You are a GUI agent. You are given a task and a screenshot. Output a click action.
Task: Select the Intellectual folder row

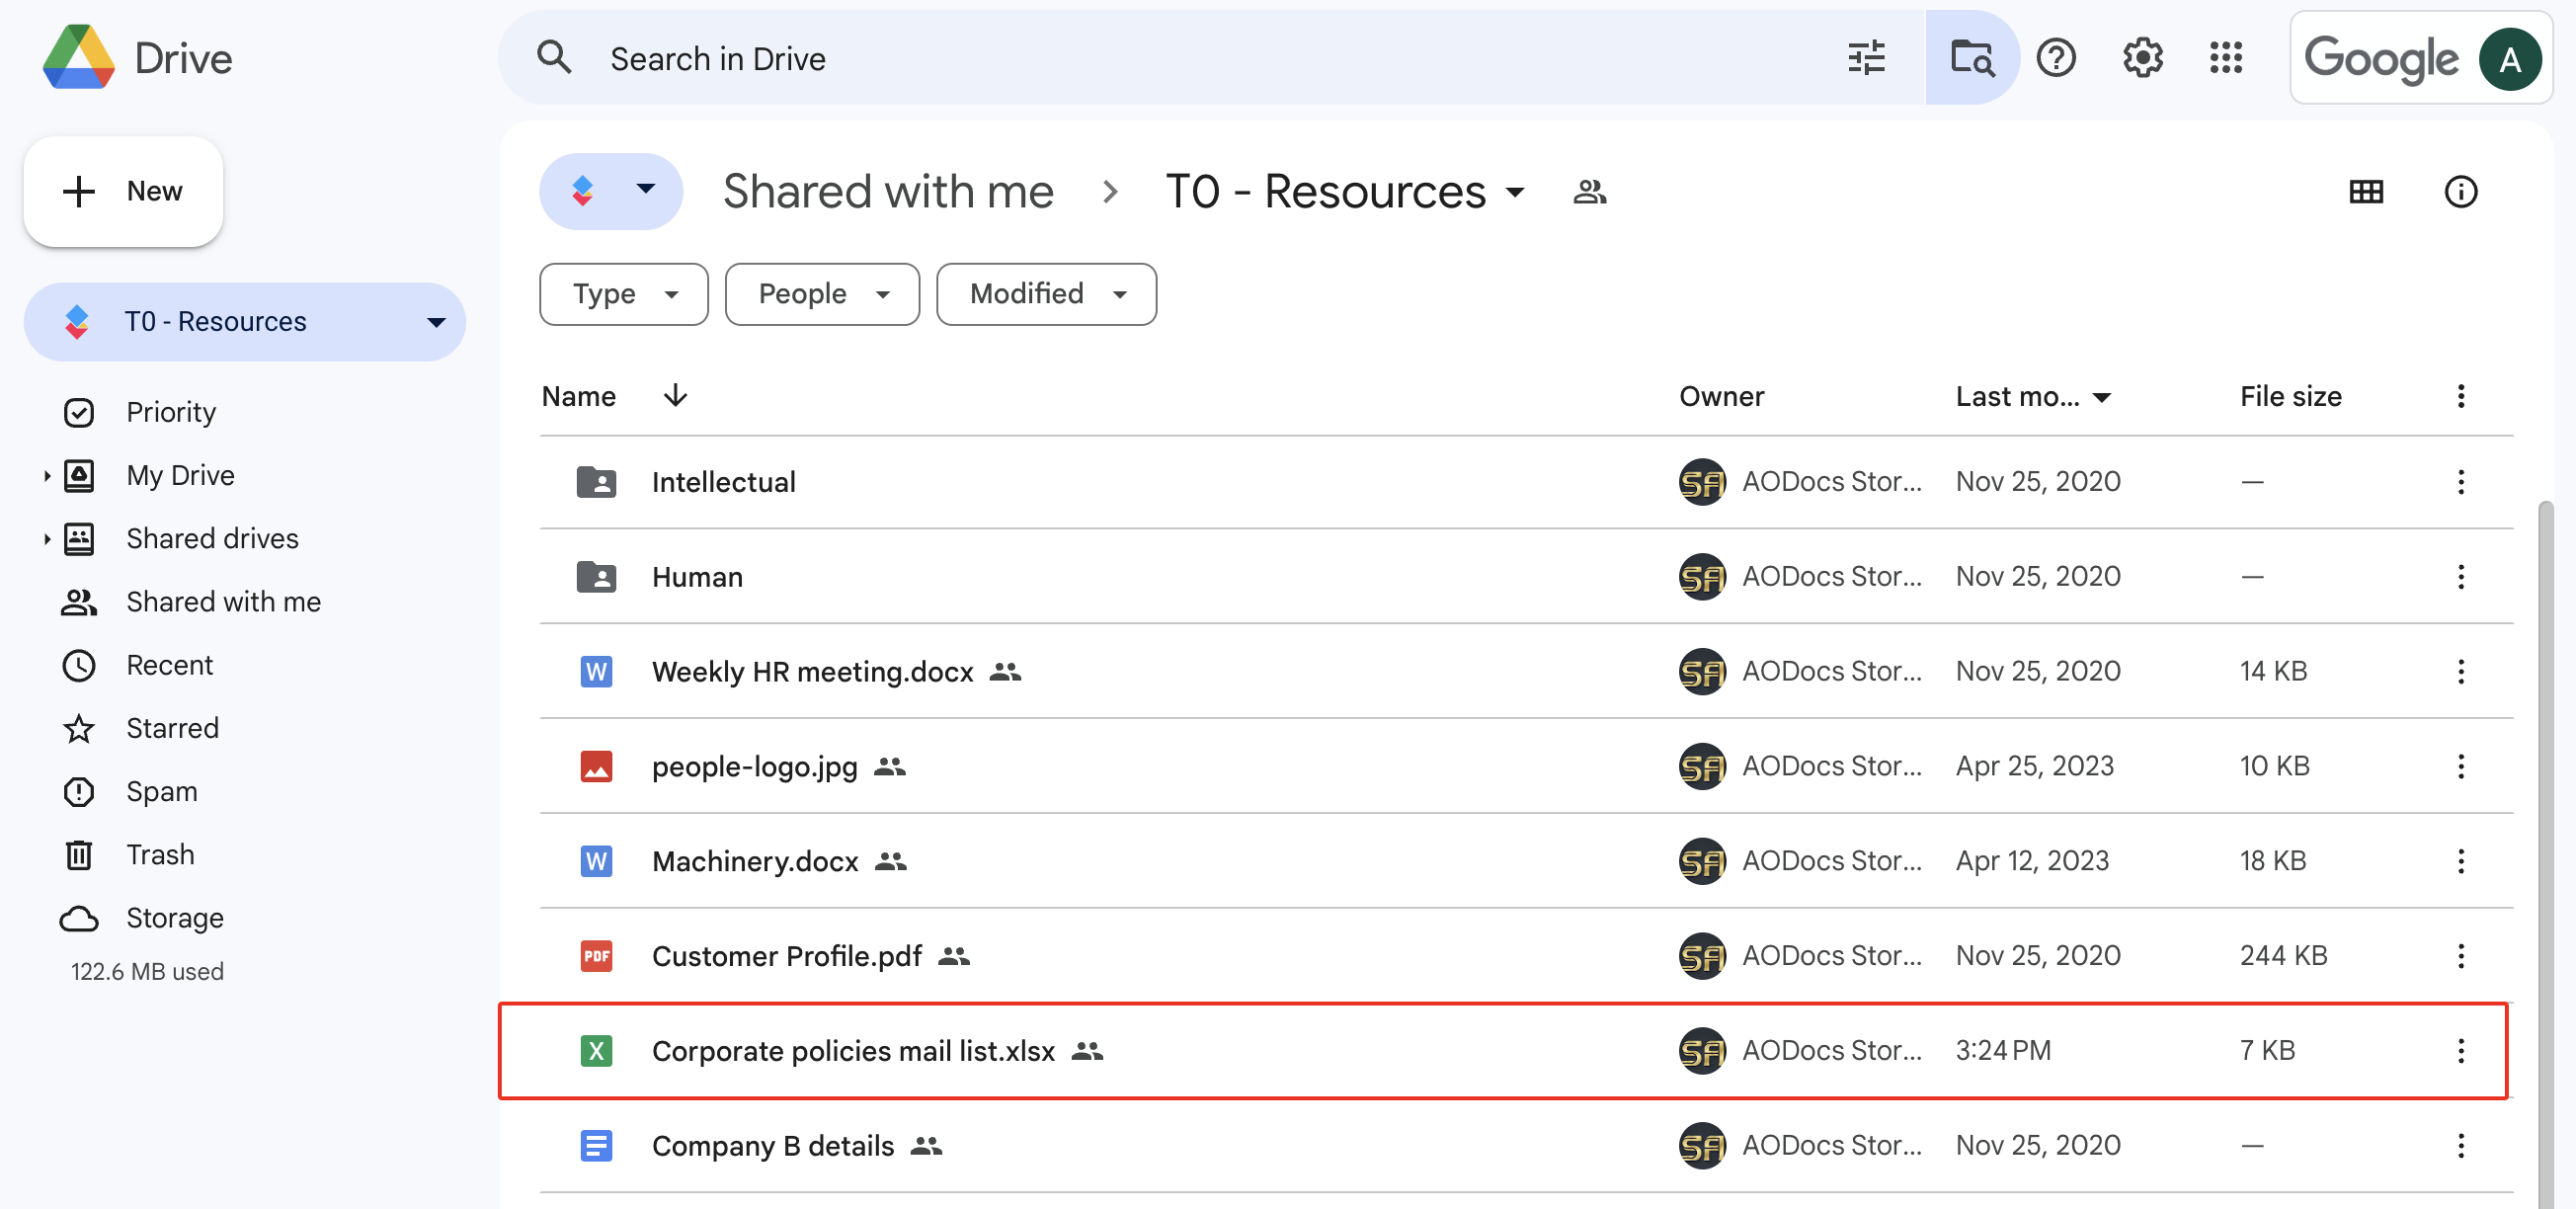click(1526, 482)
